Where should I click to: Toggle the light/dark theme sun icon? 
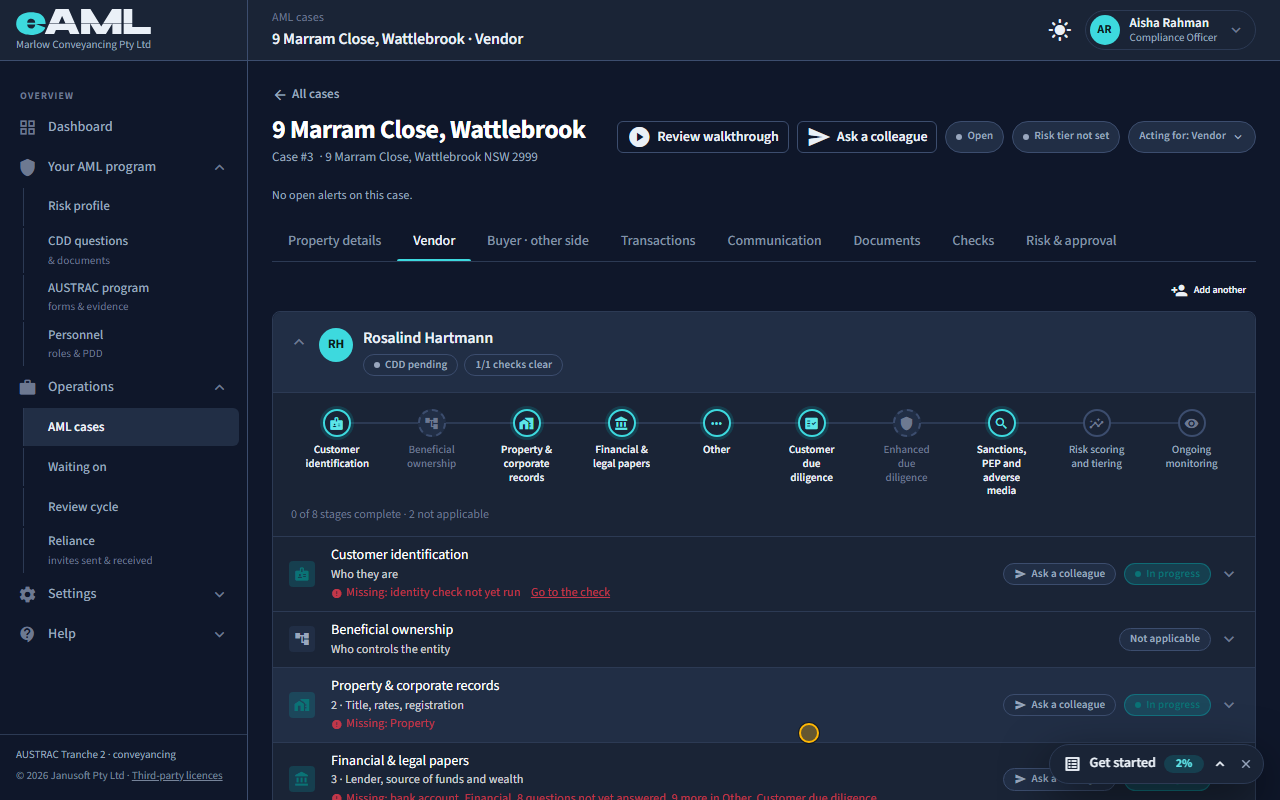pyautogui.click(x=1059, y=30)
